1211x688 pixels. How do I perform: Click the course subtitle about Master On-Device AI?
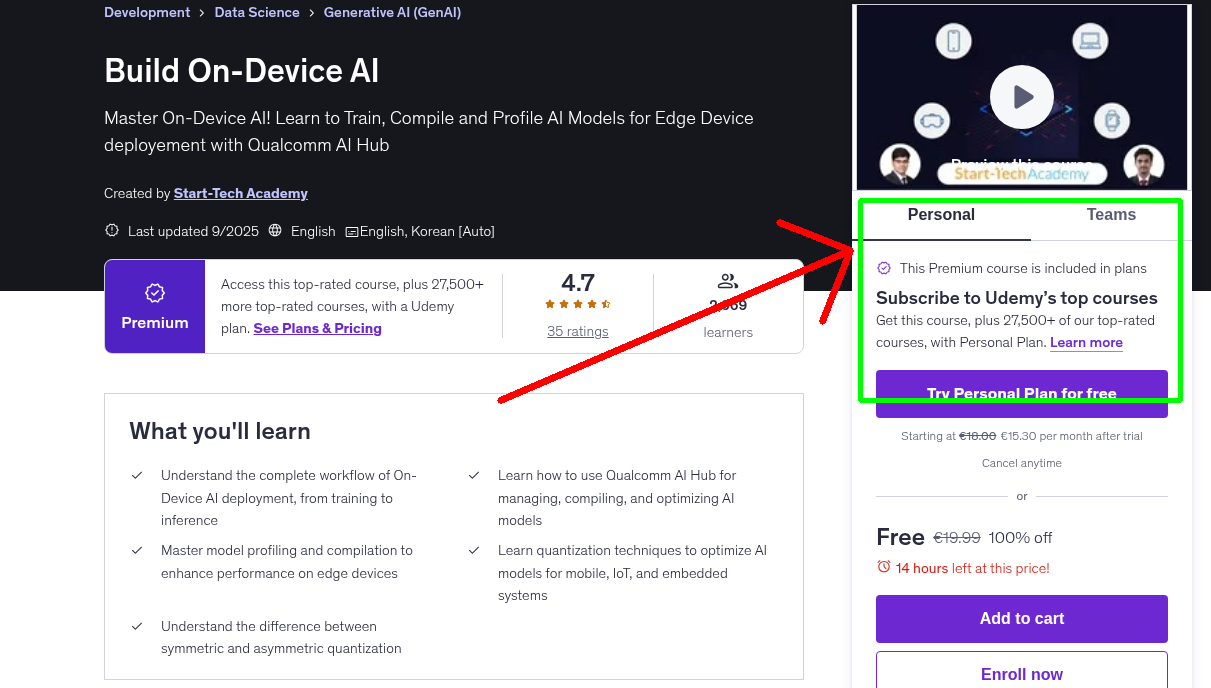[x=429, y=131]
